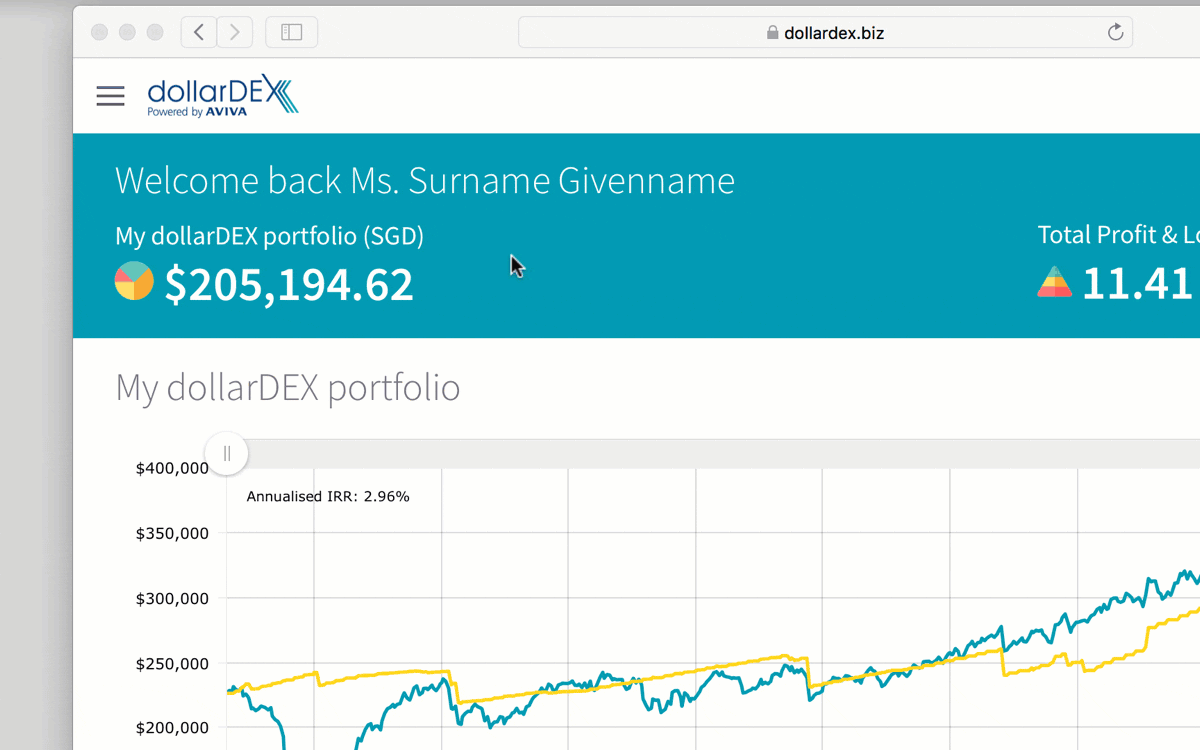This screenshot has height=750, width=1200.
Task: Click the fullscreen window button
Action: [x=155, y=33]
